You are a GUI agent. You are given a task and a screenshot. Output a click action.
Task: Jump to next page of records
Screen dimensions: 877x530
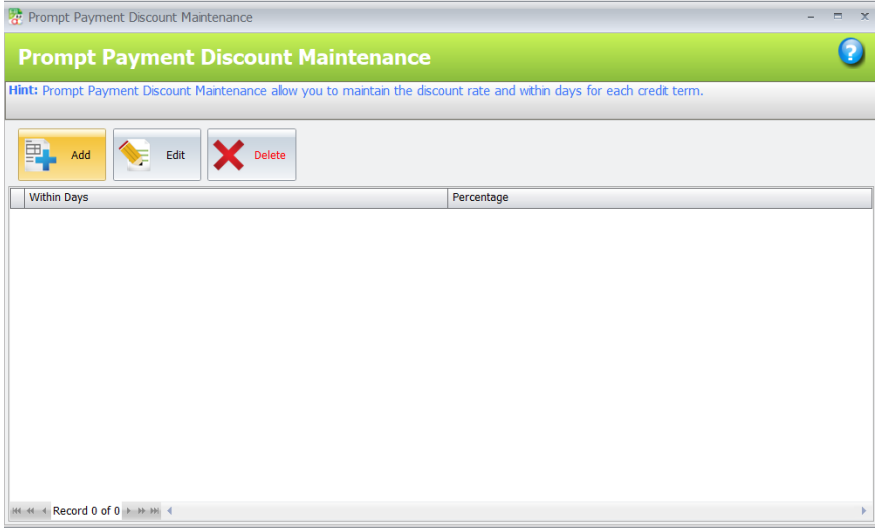[x=142, y=510]
